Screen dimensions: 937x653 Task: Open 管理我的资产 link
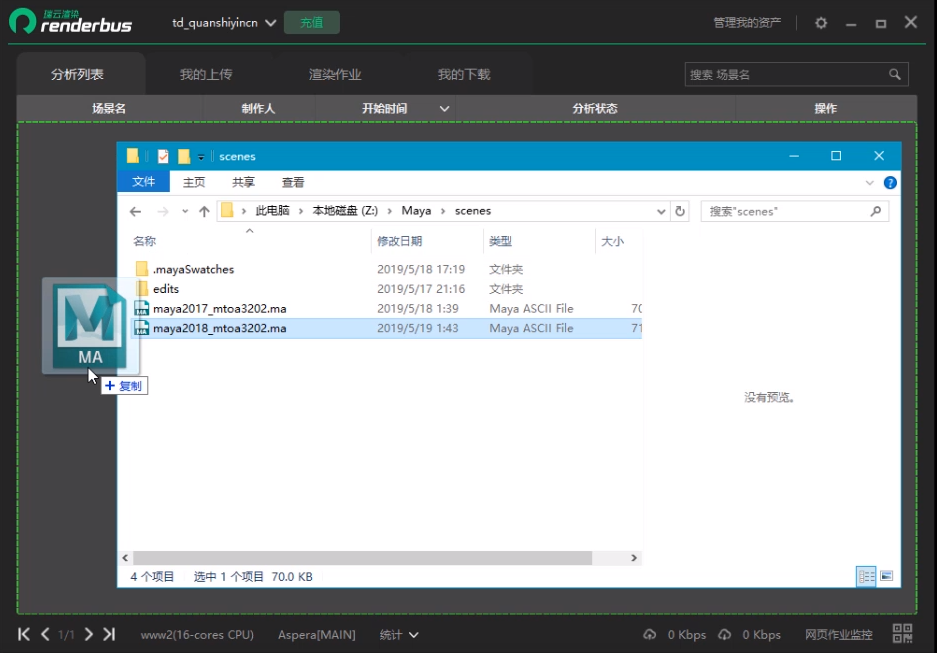point(747,23)
